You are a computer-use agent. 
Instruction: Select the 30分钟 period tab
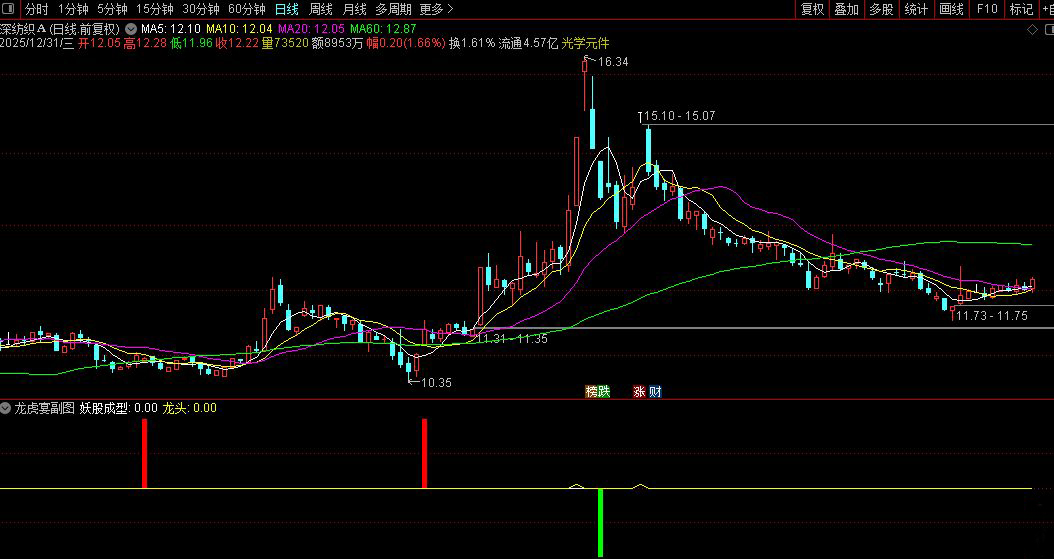pos(201,9)
